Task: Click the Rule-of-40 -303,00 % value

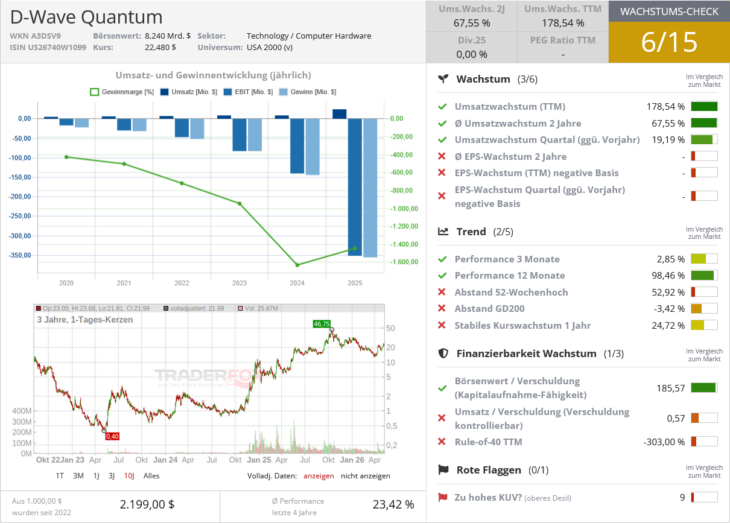Action: tap(664, 441)
